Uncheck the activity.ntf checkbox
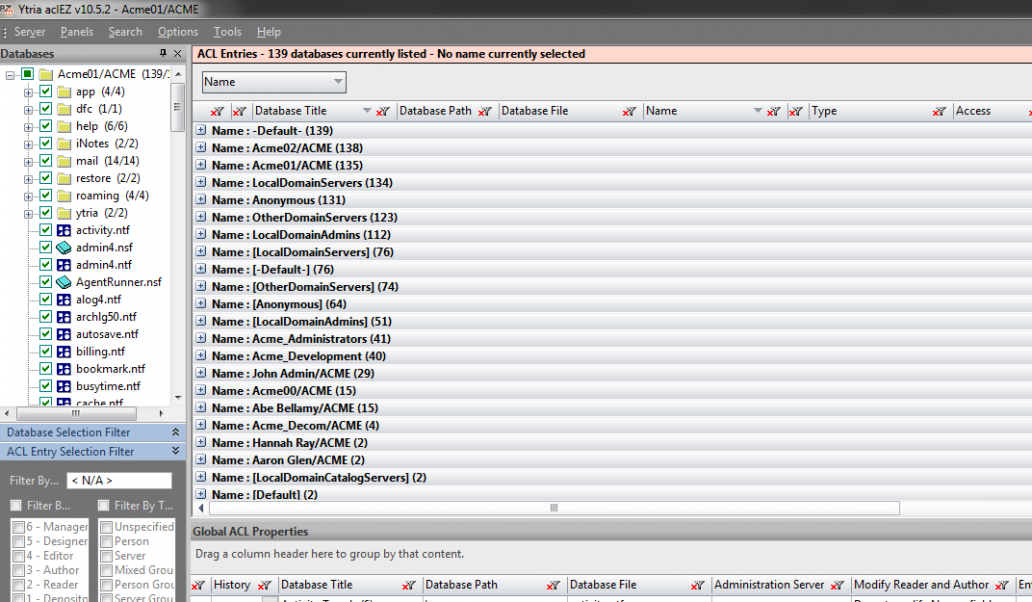 pos(45,230)
